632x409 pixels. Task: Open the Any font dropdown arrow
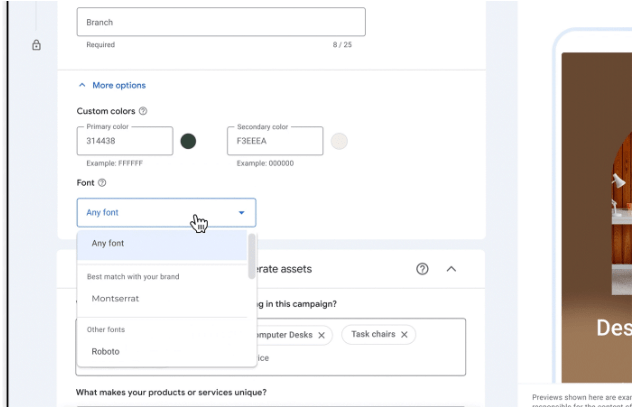pyautogui.click(x=241, y=212)
